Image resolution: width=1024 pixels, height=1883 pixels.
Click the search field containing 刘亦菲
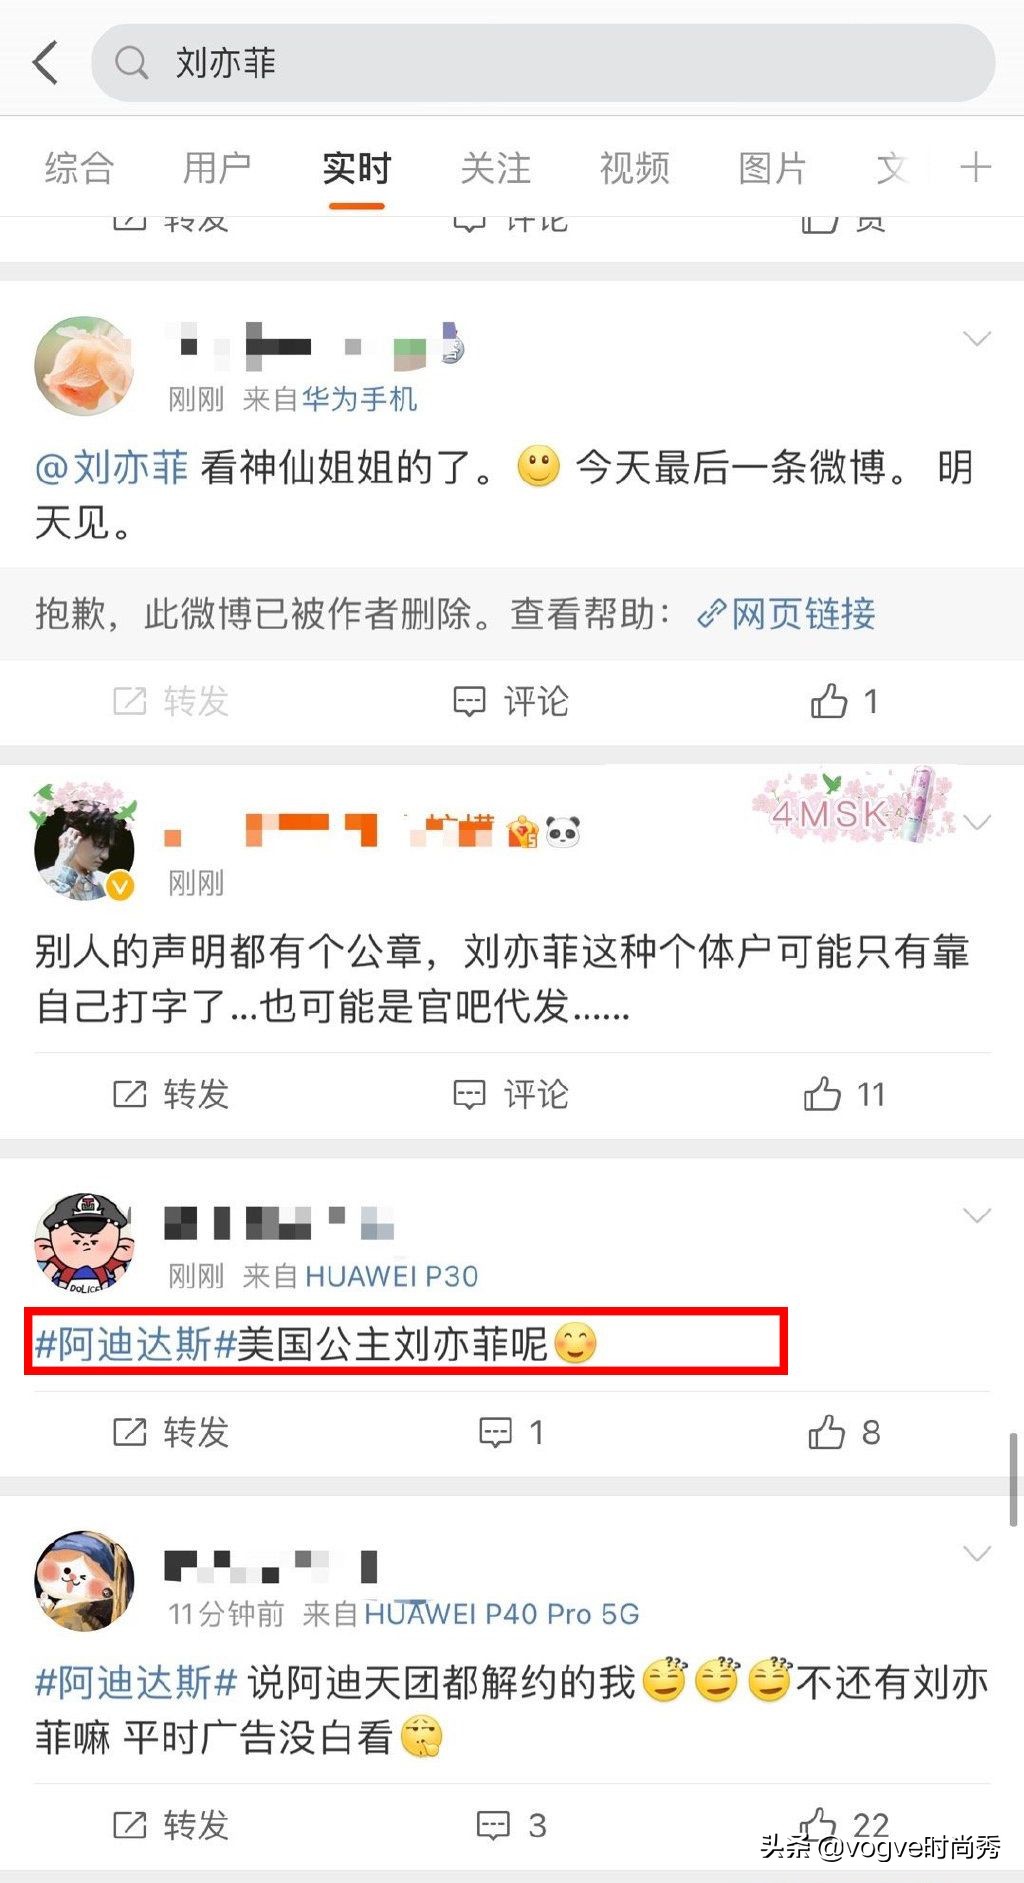pyautogui.click(x=543, y=63)
